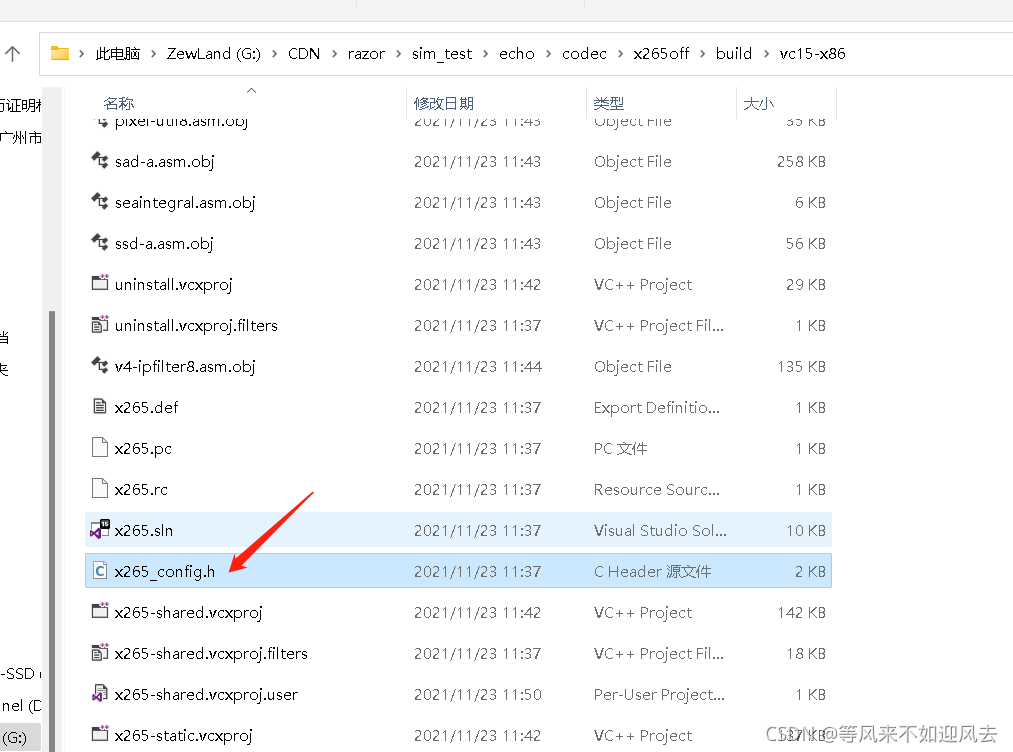Viewport: 1013px width, 752px height.
Task: Navigate to 此电脑 in address bar
Action: [118, 54]
